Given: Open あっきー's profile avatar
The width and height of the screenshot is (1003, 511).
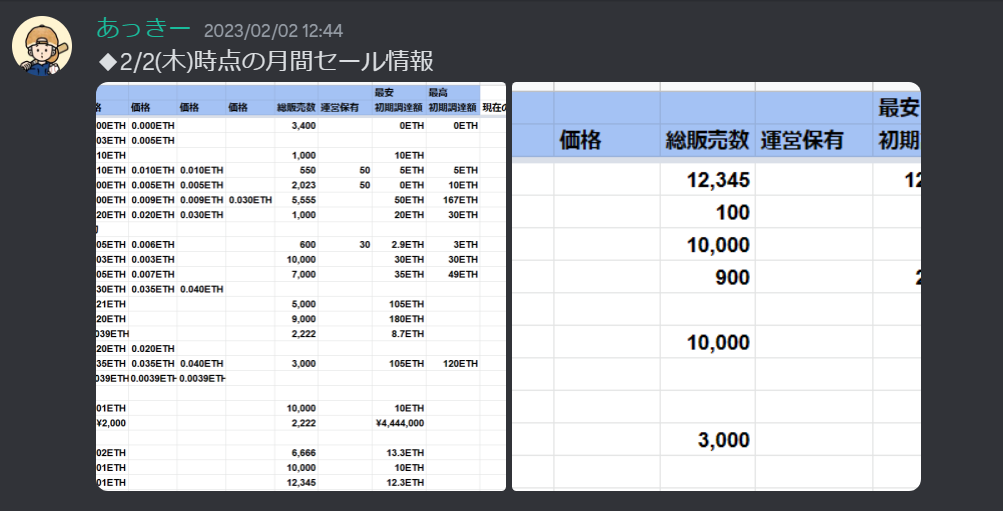Looking at the screenshot, I should 42,46.
